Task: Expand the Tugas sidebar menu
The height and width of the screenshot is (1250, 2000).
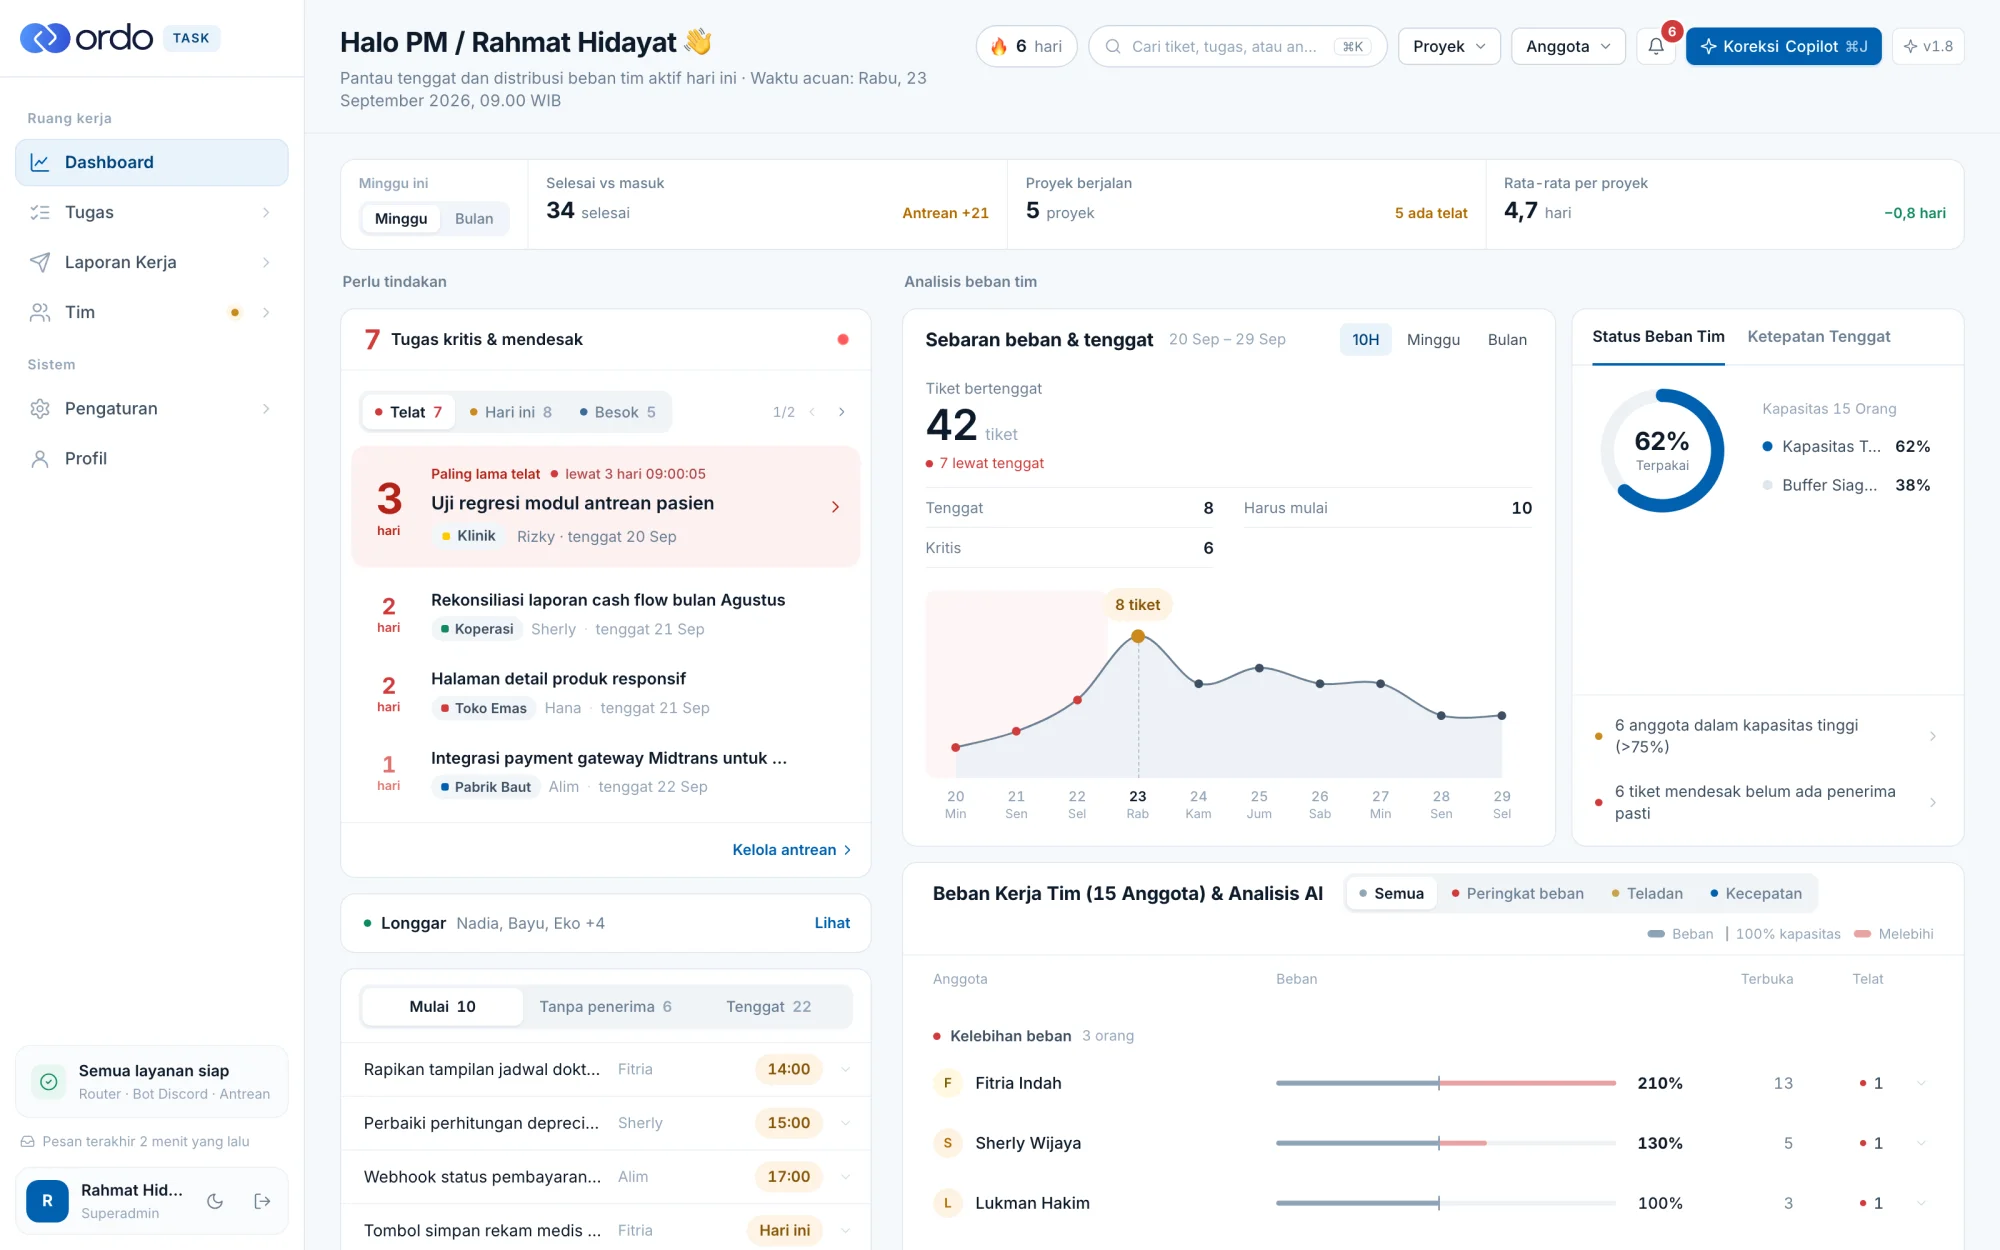Action: pos(266,212)
